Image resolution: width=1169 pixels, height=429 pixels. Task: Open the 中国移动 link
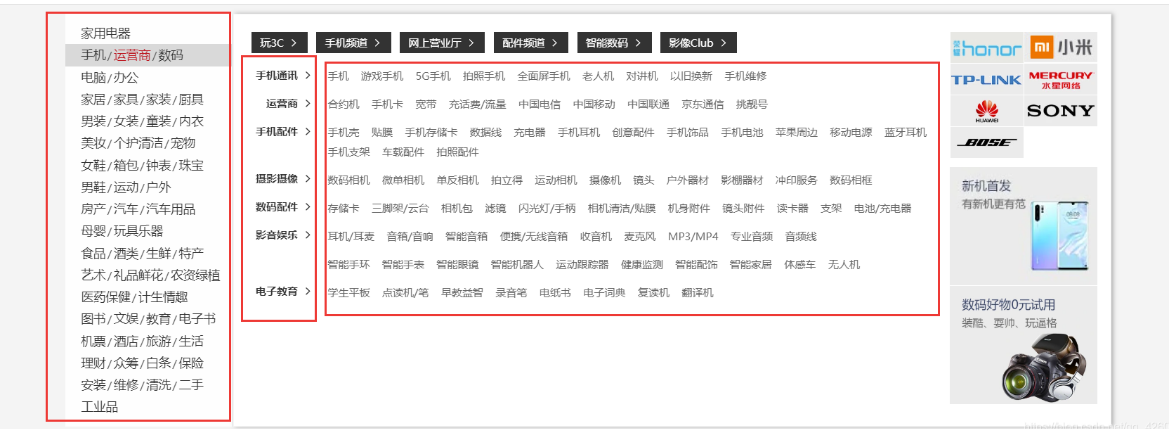[x=594, y=104]
